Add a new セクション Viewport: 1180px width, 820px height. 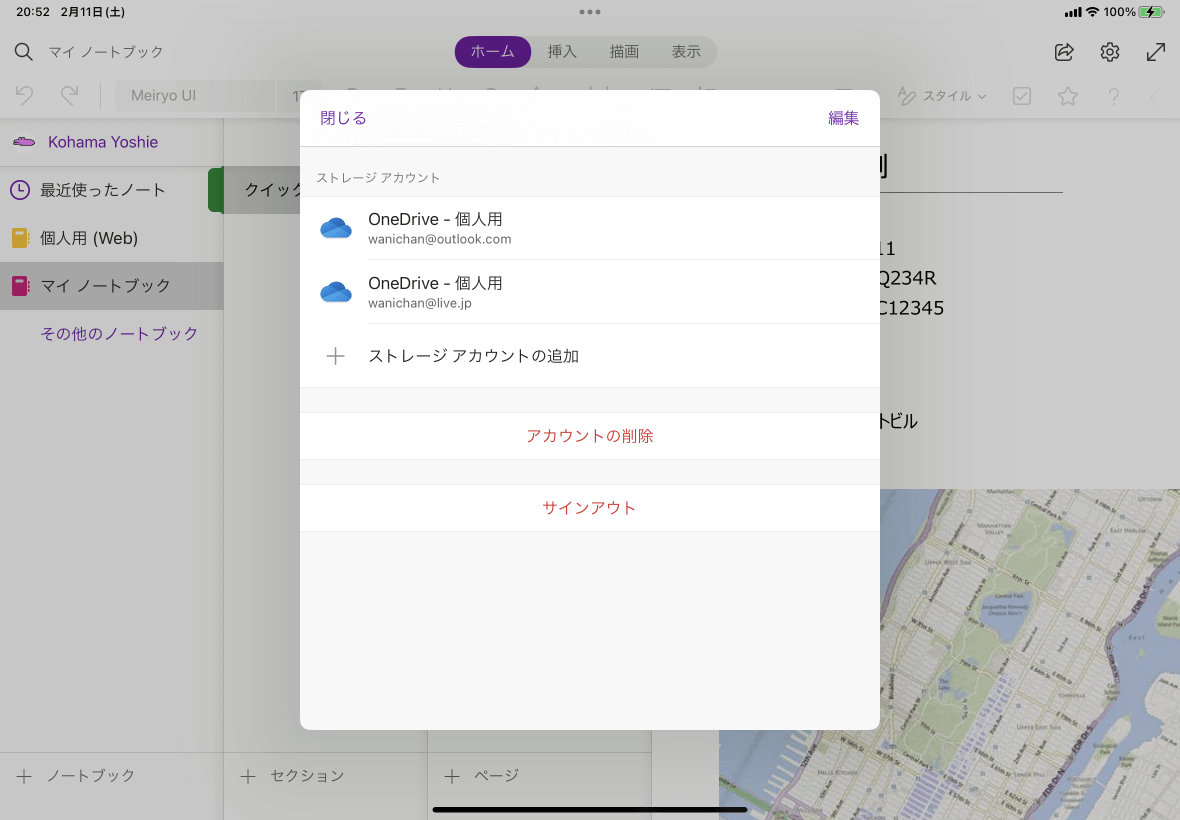[x=292, y=776]
